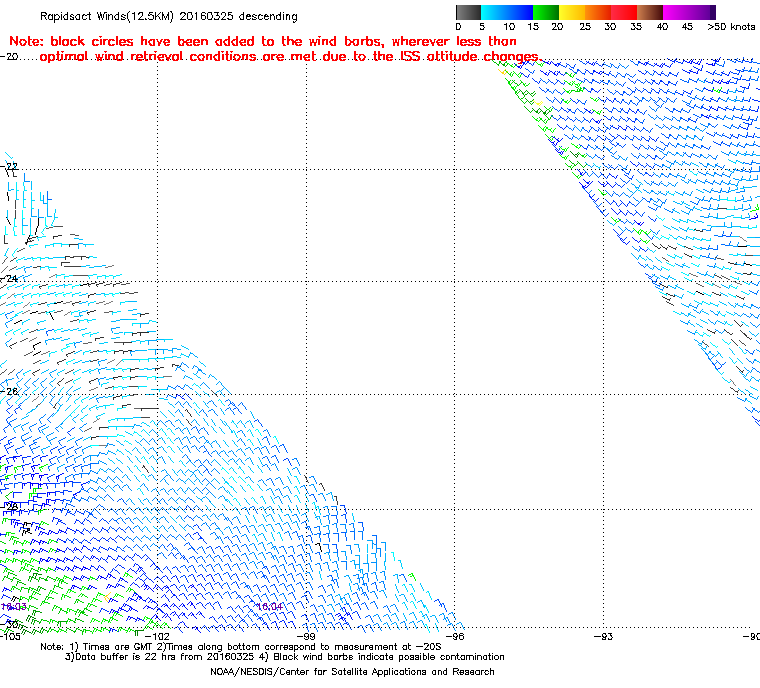Click the "Note: 1) Times are GMT" footer line

(241, 647)
